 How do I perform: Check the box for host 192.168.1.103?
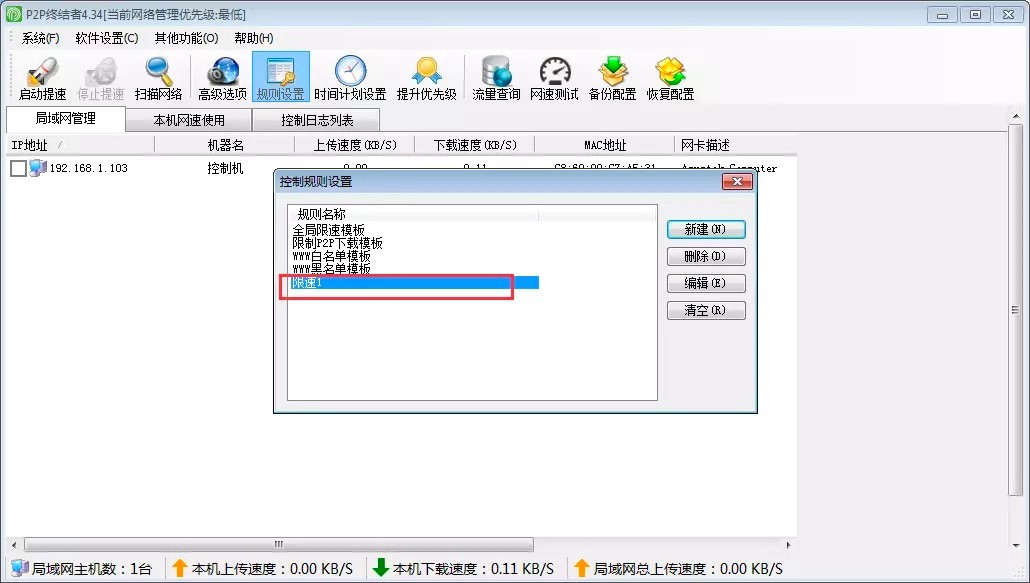click(x=17, y=168)
